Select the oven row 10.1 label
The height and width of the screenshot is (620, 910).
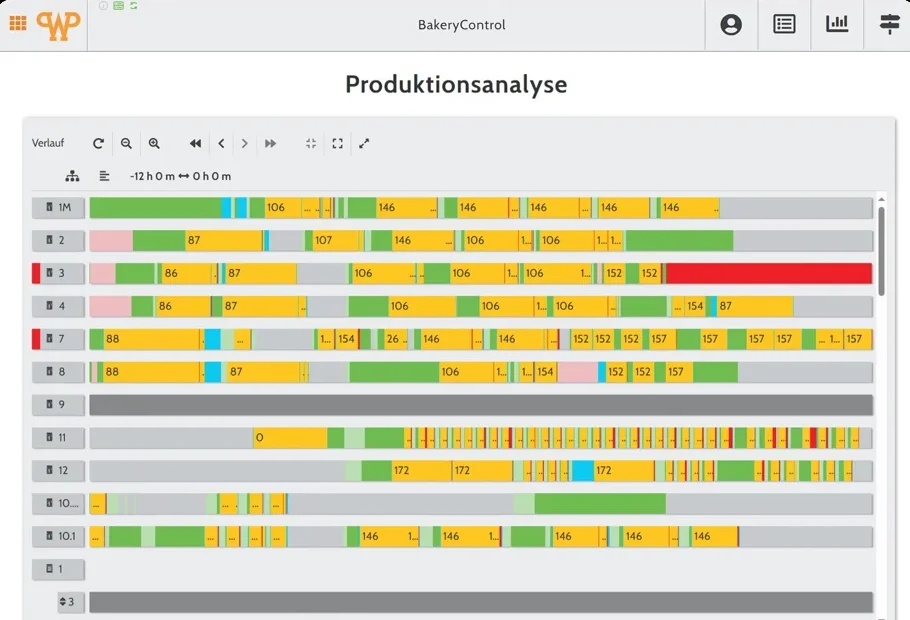(x=58, y=536)
